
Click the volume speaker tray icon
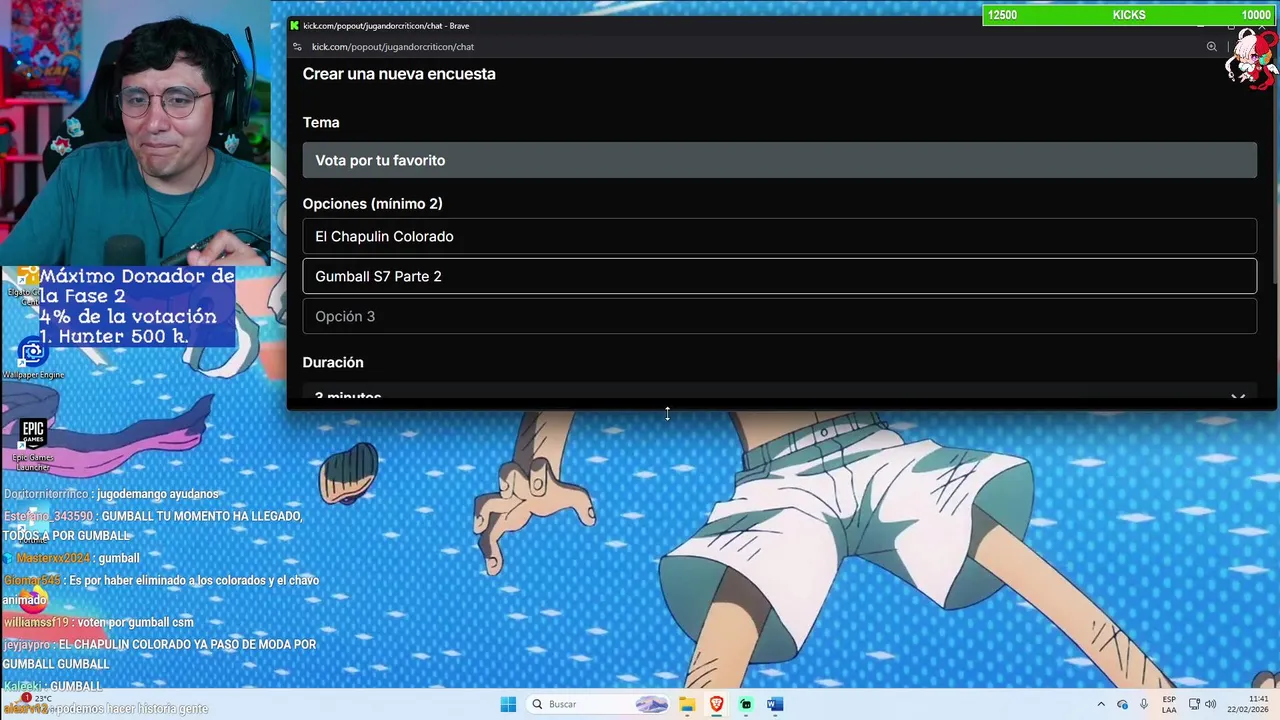(x=1209, y=704)
